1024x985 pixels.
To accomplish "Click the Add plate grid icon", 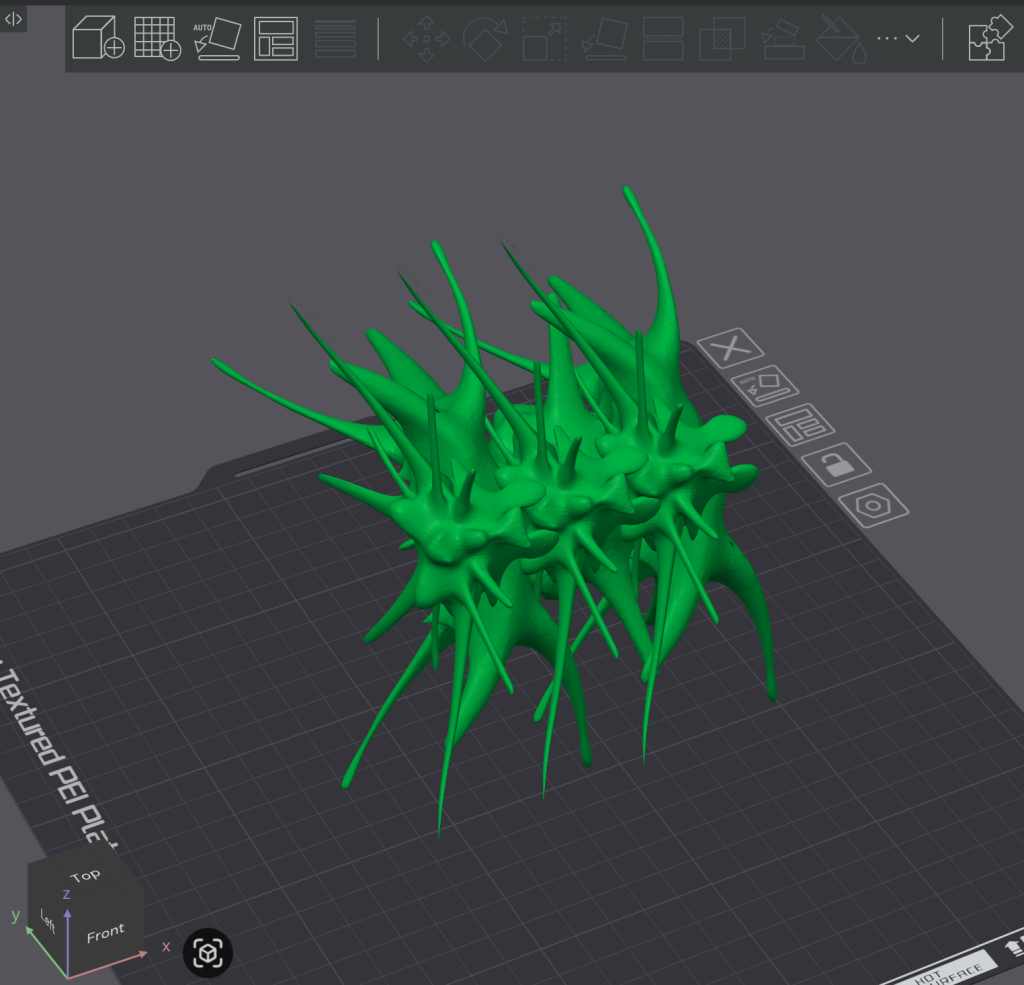I will coord(157,39).
